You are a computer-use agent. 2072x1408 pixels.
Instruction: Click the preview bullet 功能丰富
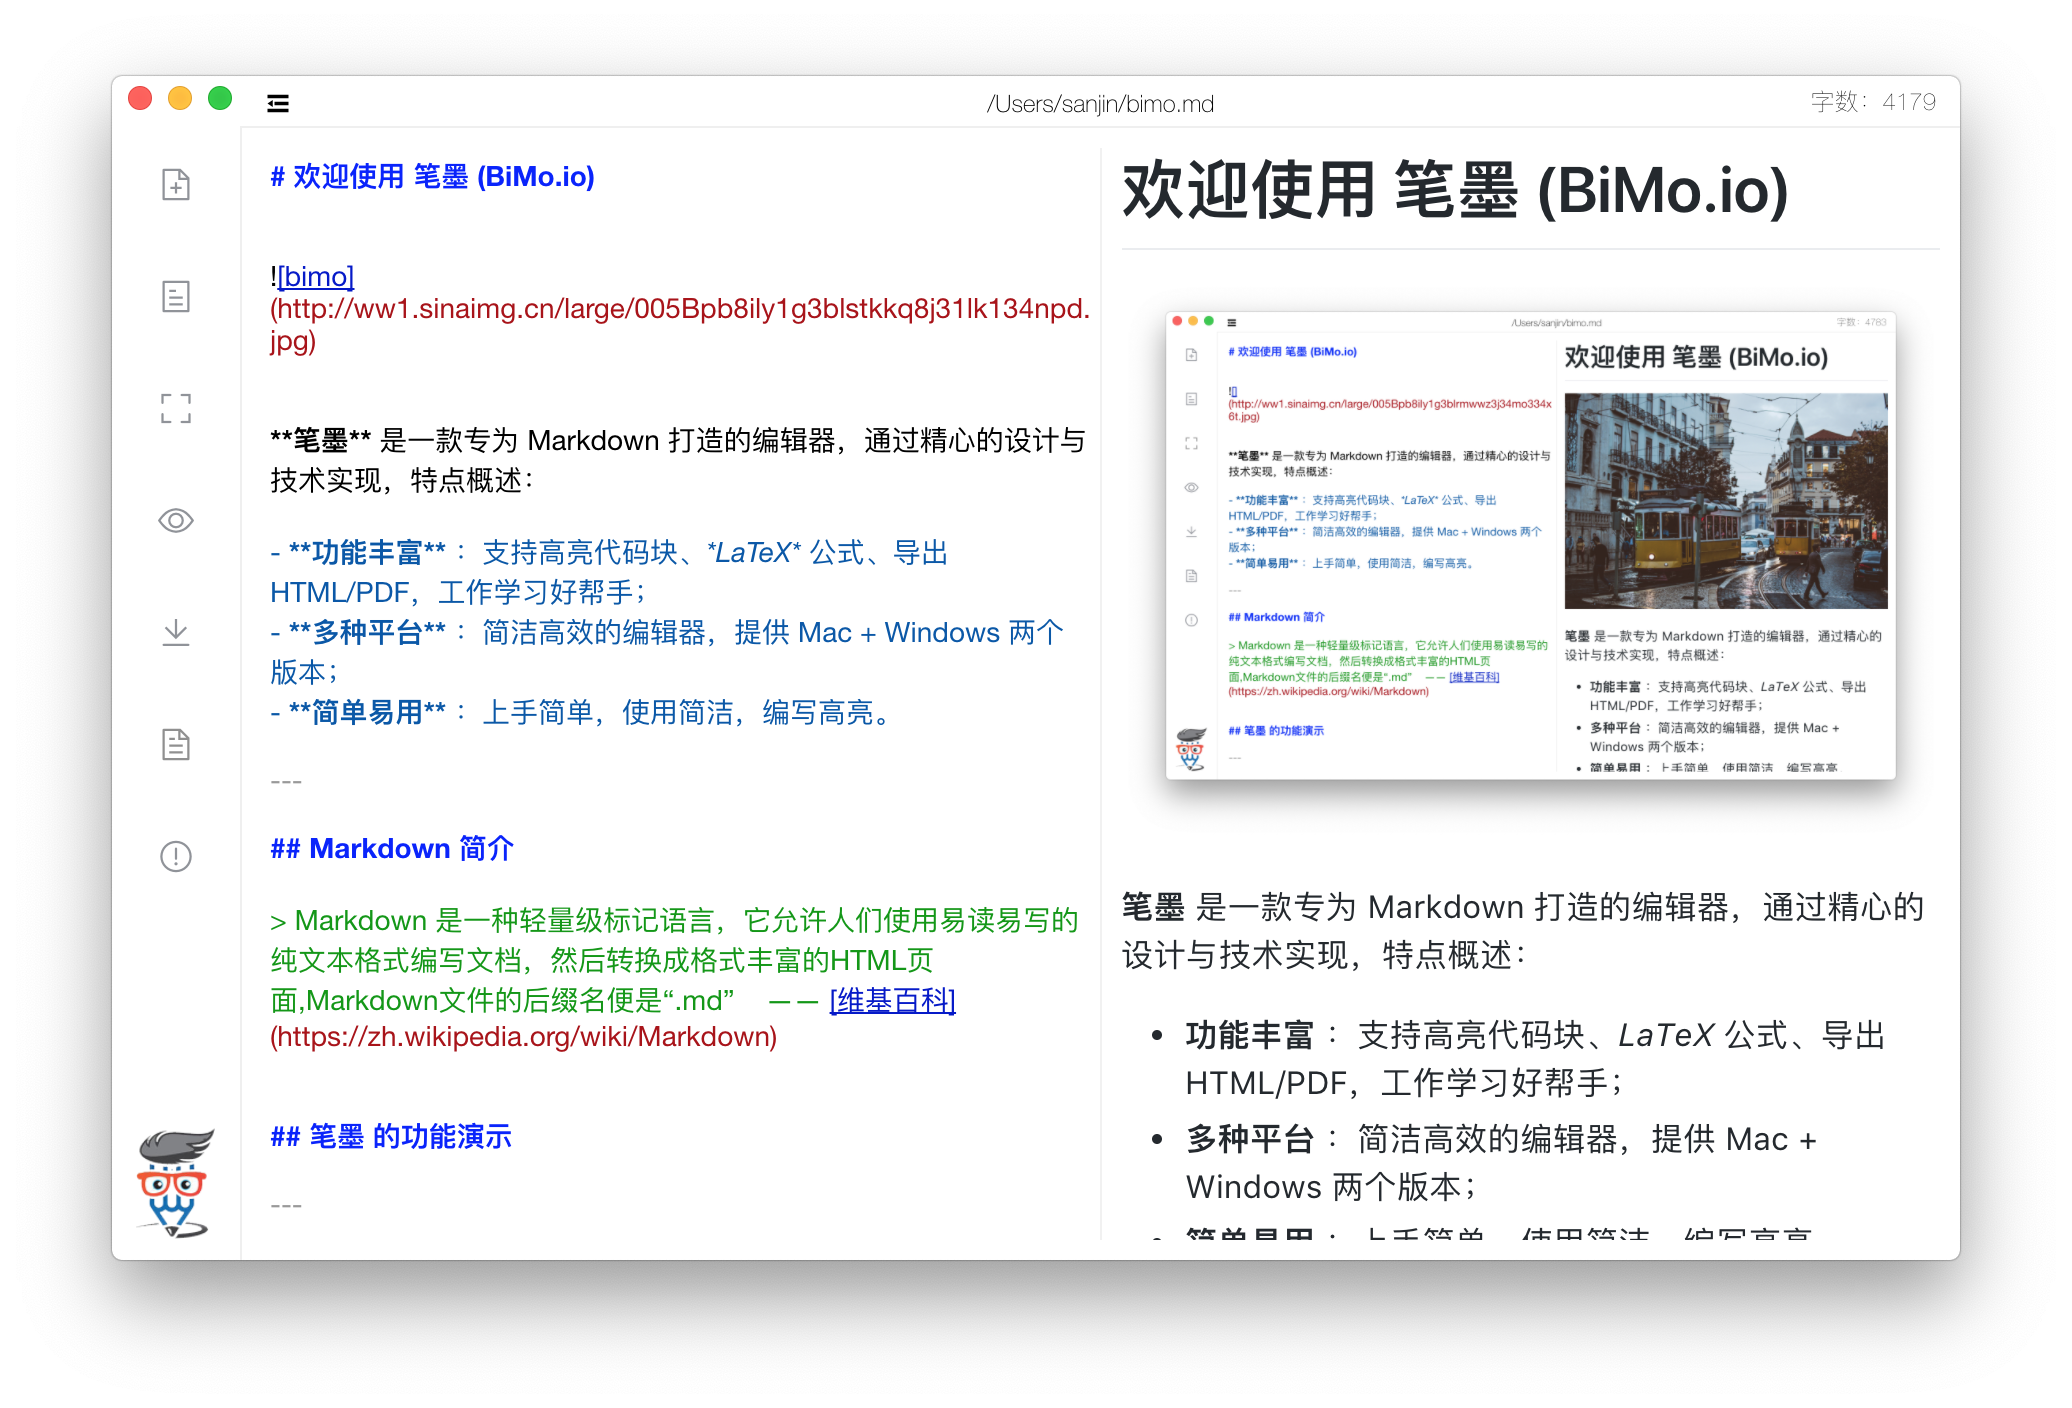[x=1536, y=1058]
